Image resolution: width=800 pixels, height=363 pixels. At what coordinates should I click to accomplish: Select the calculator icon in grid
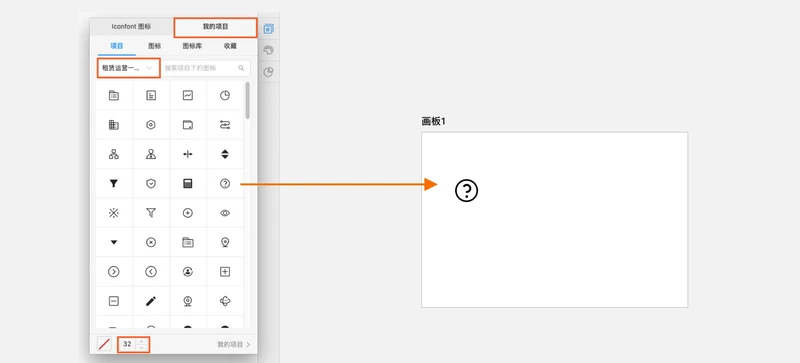point(188,184)
